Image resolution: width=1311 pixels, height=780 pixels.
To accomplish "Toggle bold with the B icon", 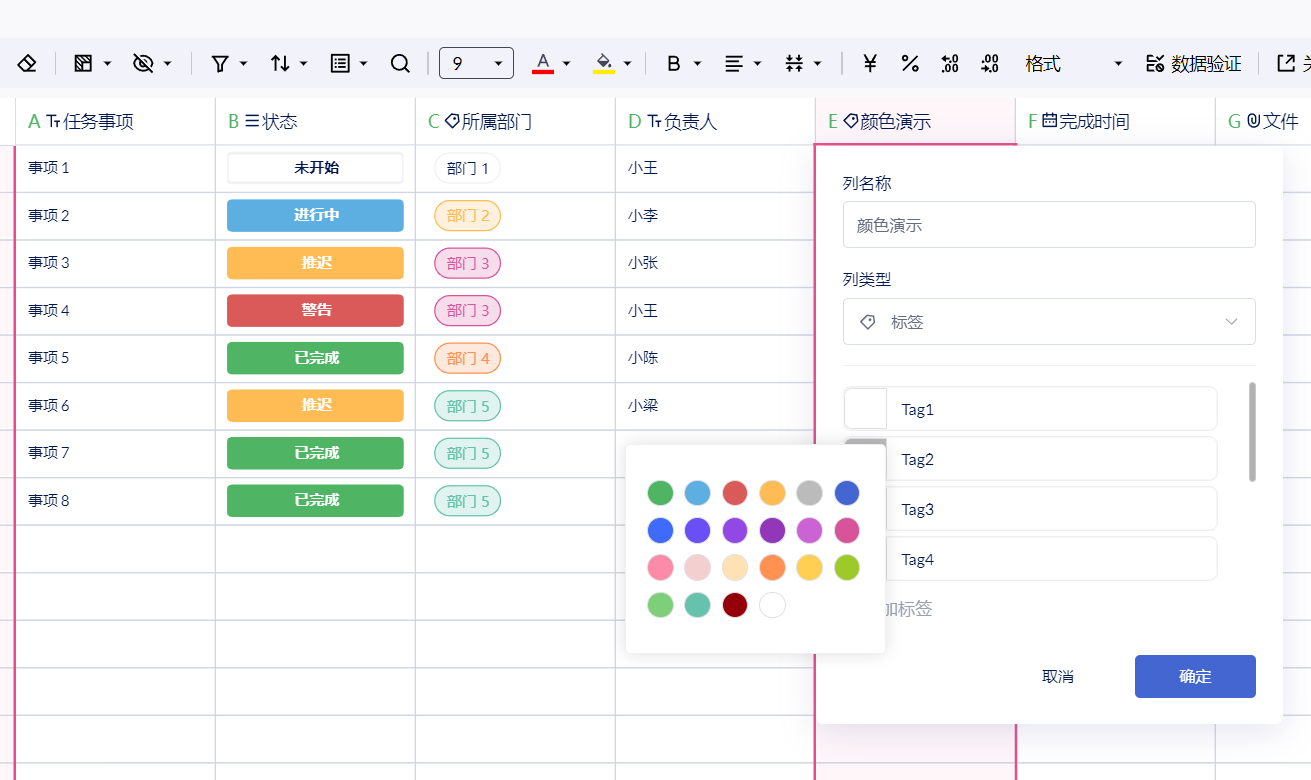I will [x=673, y=63].
